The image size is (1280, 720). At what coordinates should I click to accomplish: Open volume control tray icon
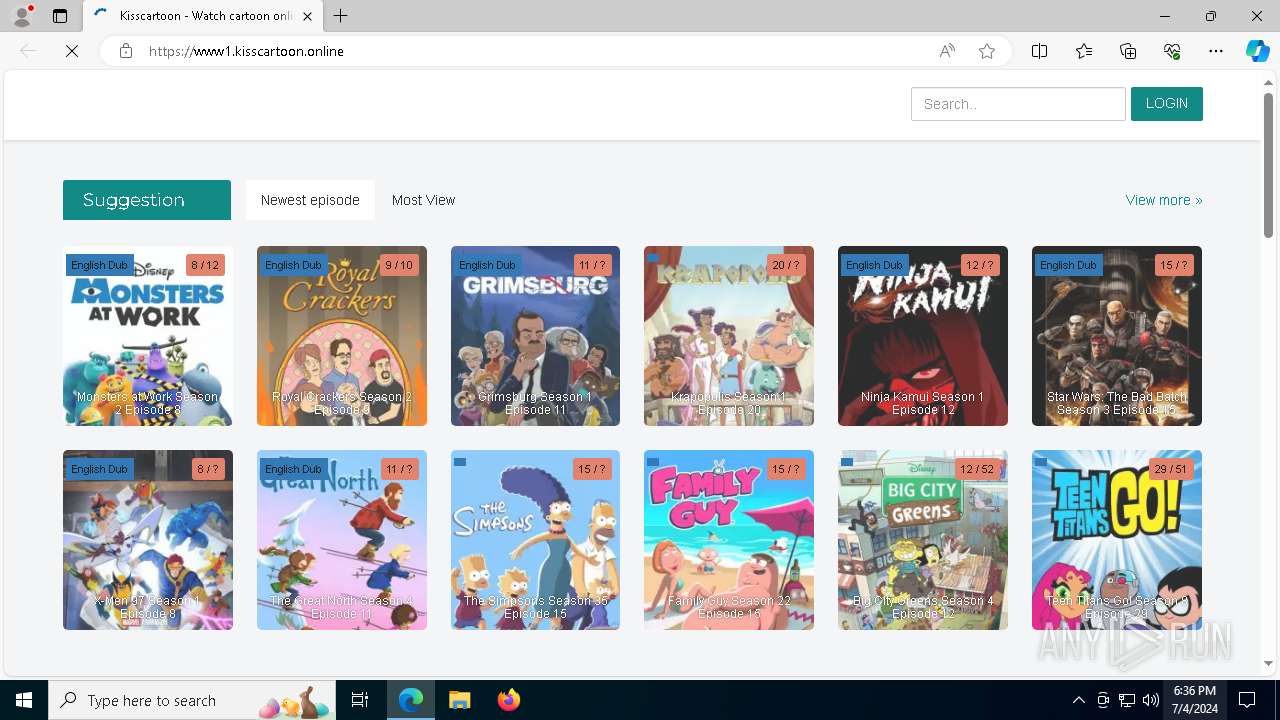point(1151,700)
